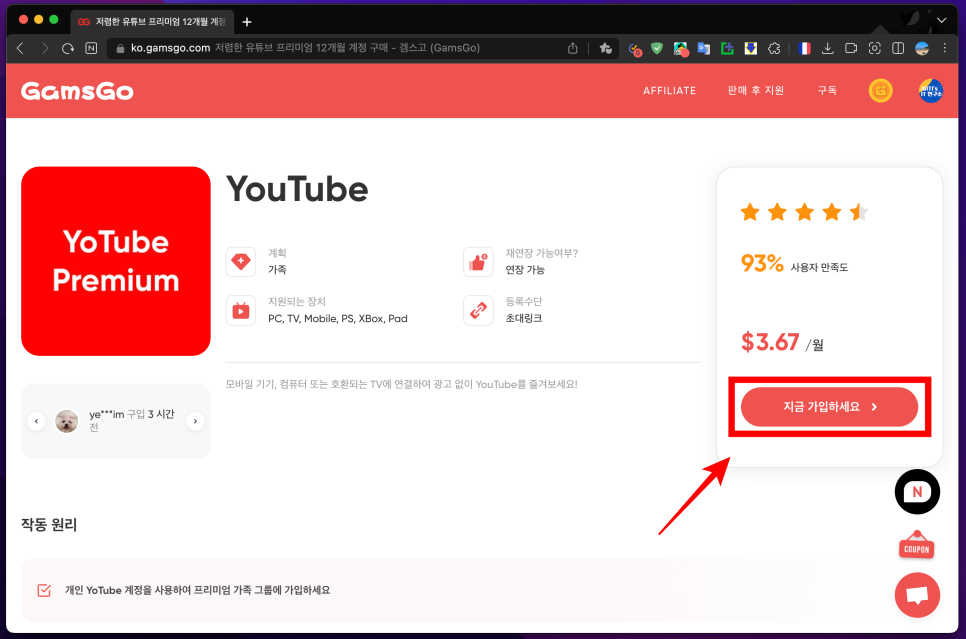Viewport: 966px width, 639px height.
Task: Click the gold G coin icon
Action: tap(880, 91)
